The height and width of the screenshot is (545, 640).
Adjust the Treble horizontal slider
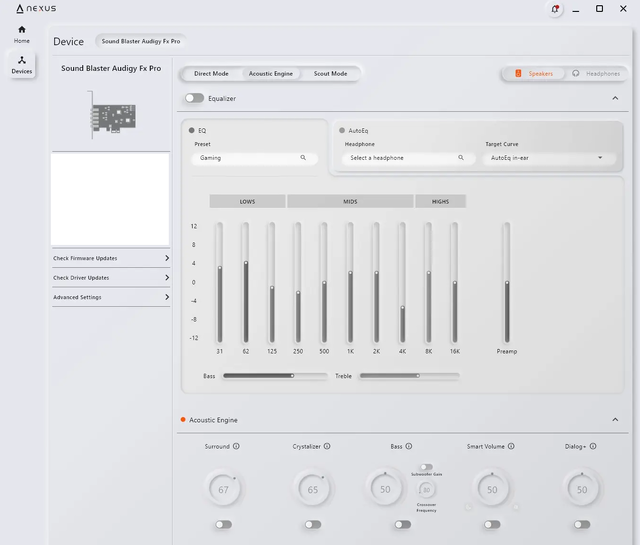click(x=409, y=376)
